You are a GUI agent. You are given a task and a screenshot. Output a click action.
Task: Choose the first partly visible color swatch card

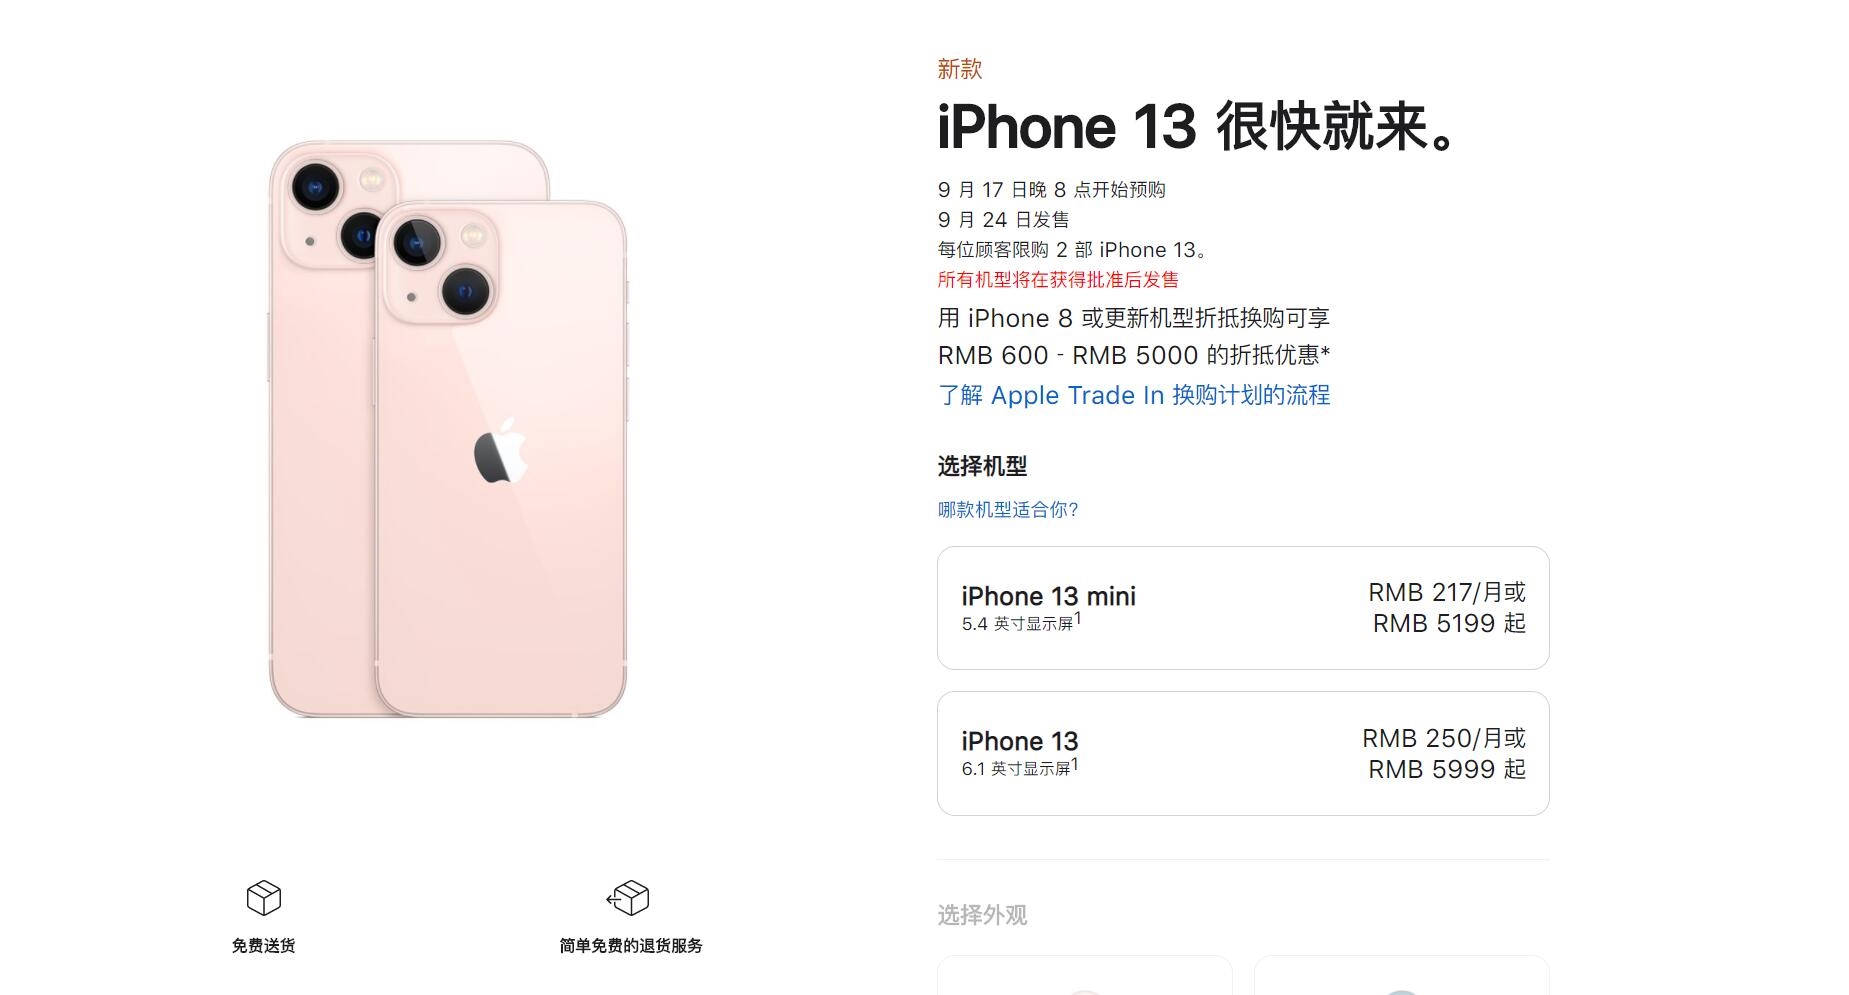tap(1085, 975)
